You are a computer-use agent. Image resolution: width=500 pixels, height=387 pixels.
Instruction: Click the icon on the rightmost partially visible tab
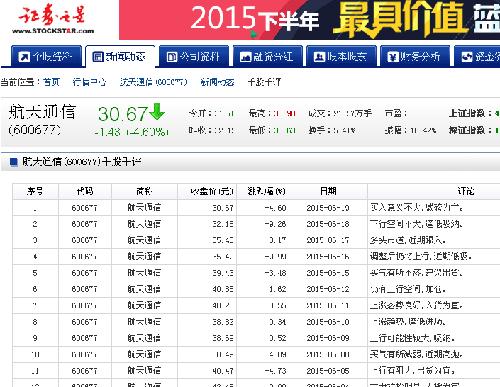pyautogui.click(x=467, y=57)
